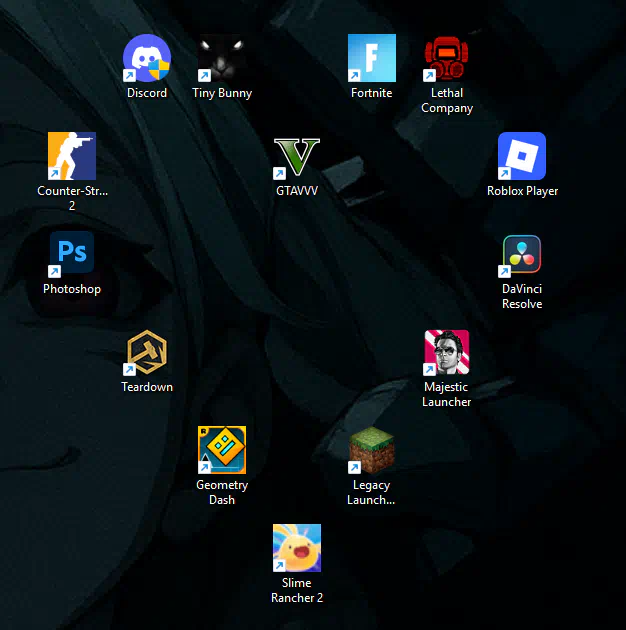Select the Fortnite shortcut icon
Screen dimensions: 626x630
pyautogui.click(x=372, y=58)
